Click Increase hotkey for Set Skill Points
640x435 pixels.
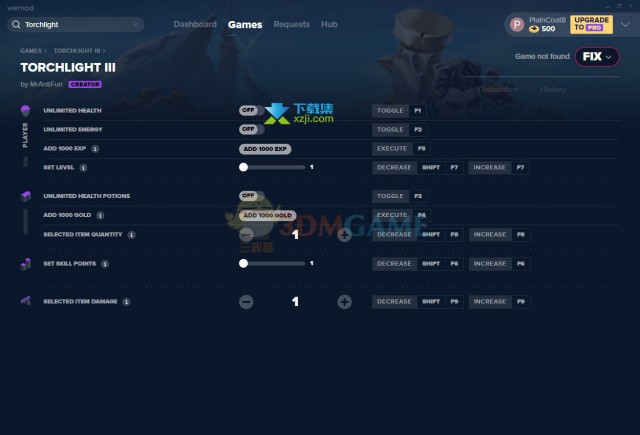coord(490,264)
